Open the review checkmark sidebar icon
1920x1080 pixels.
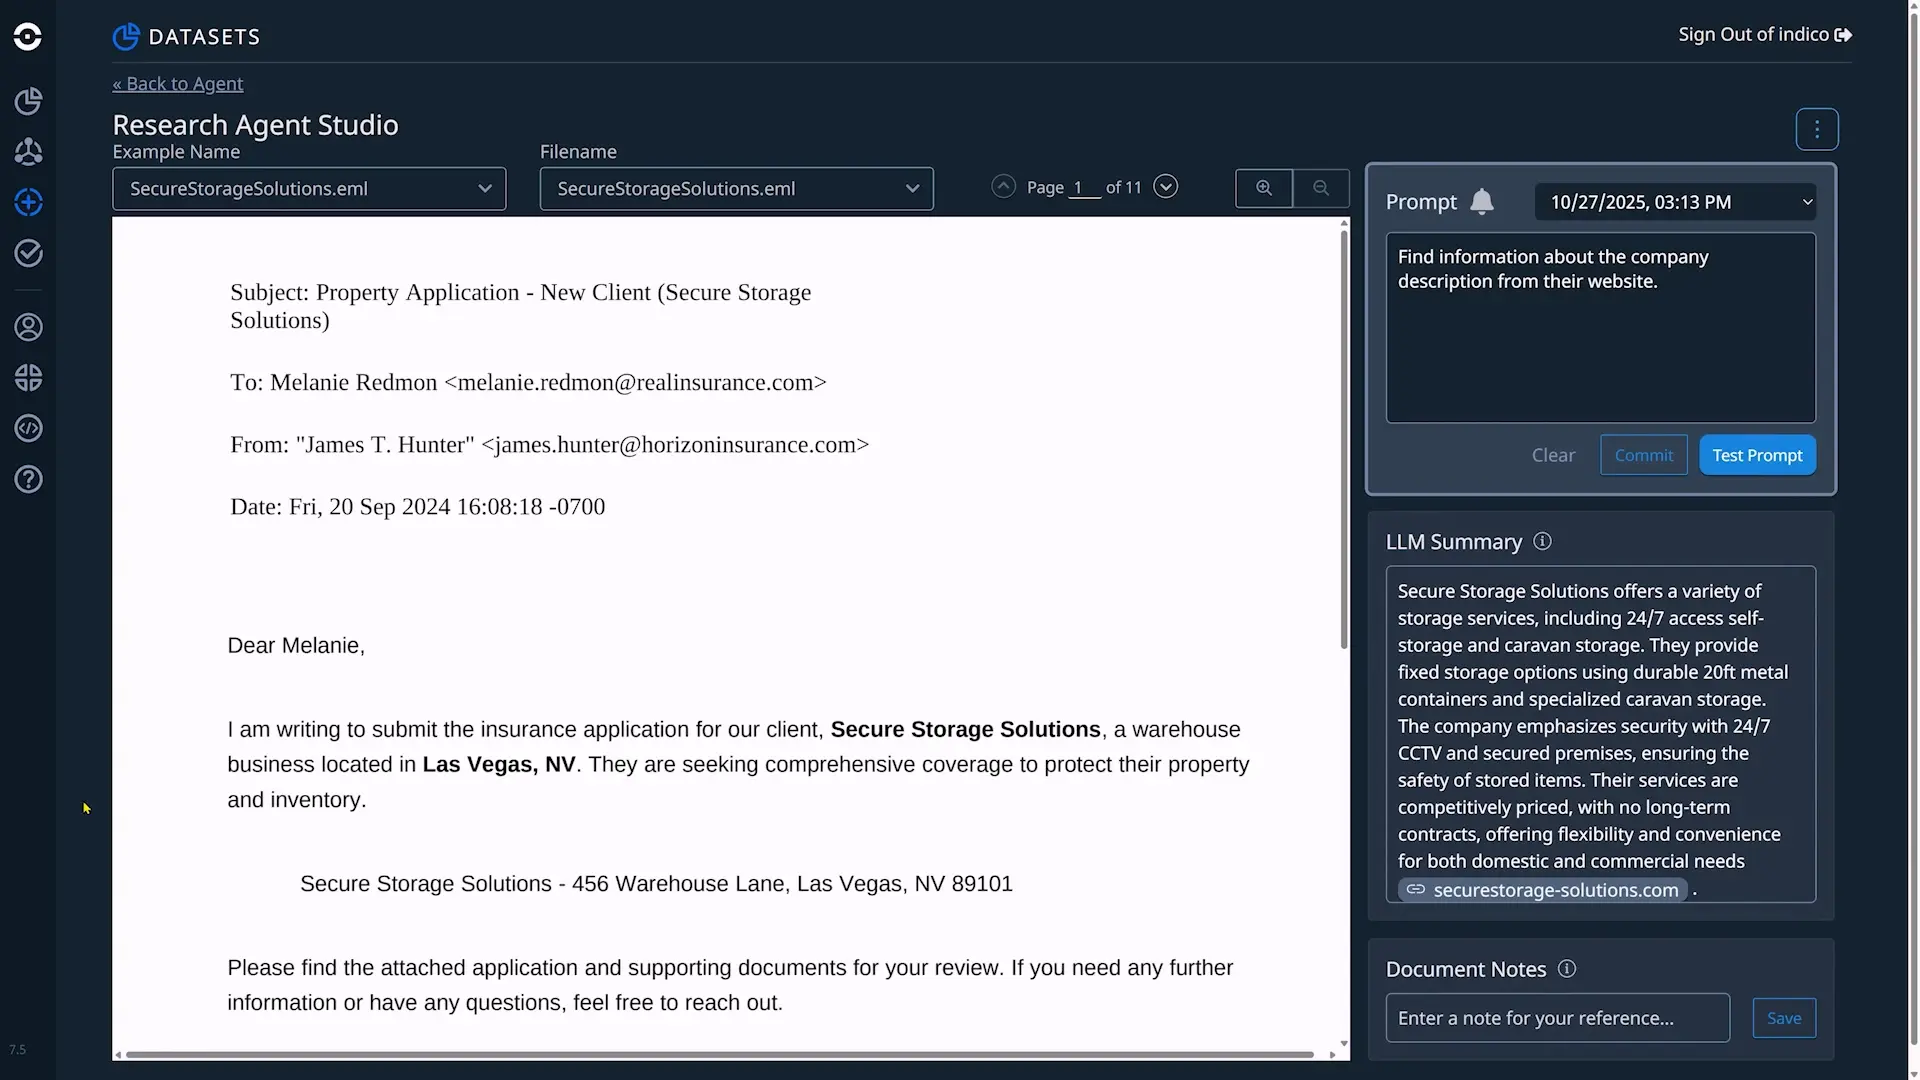tap(28, 253)
